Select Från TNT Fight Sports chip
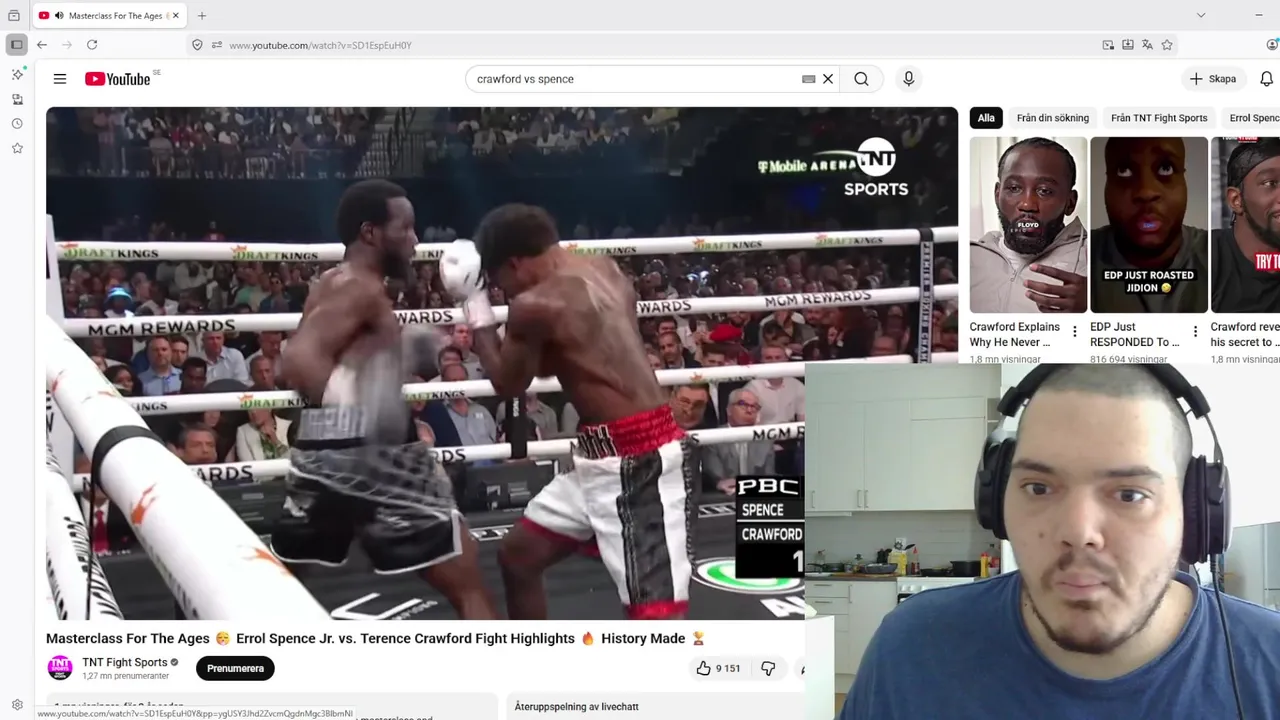The width and height of the screenshot is (1280, 720). (1159, 118)
